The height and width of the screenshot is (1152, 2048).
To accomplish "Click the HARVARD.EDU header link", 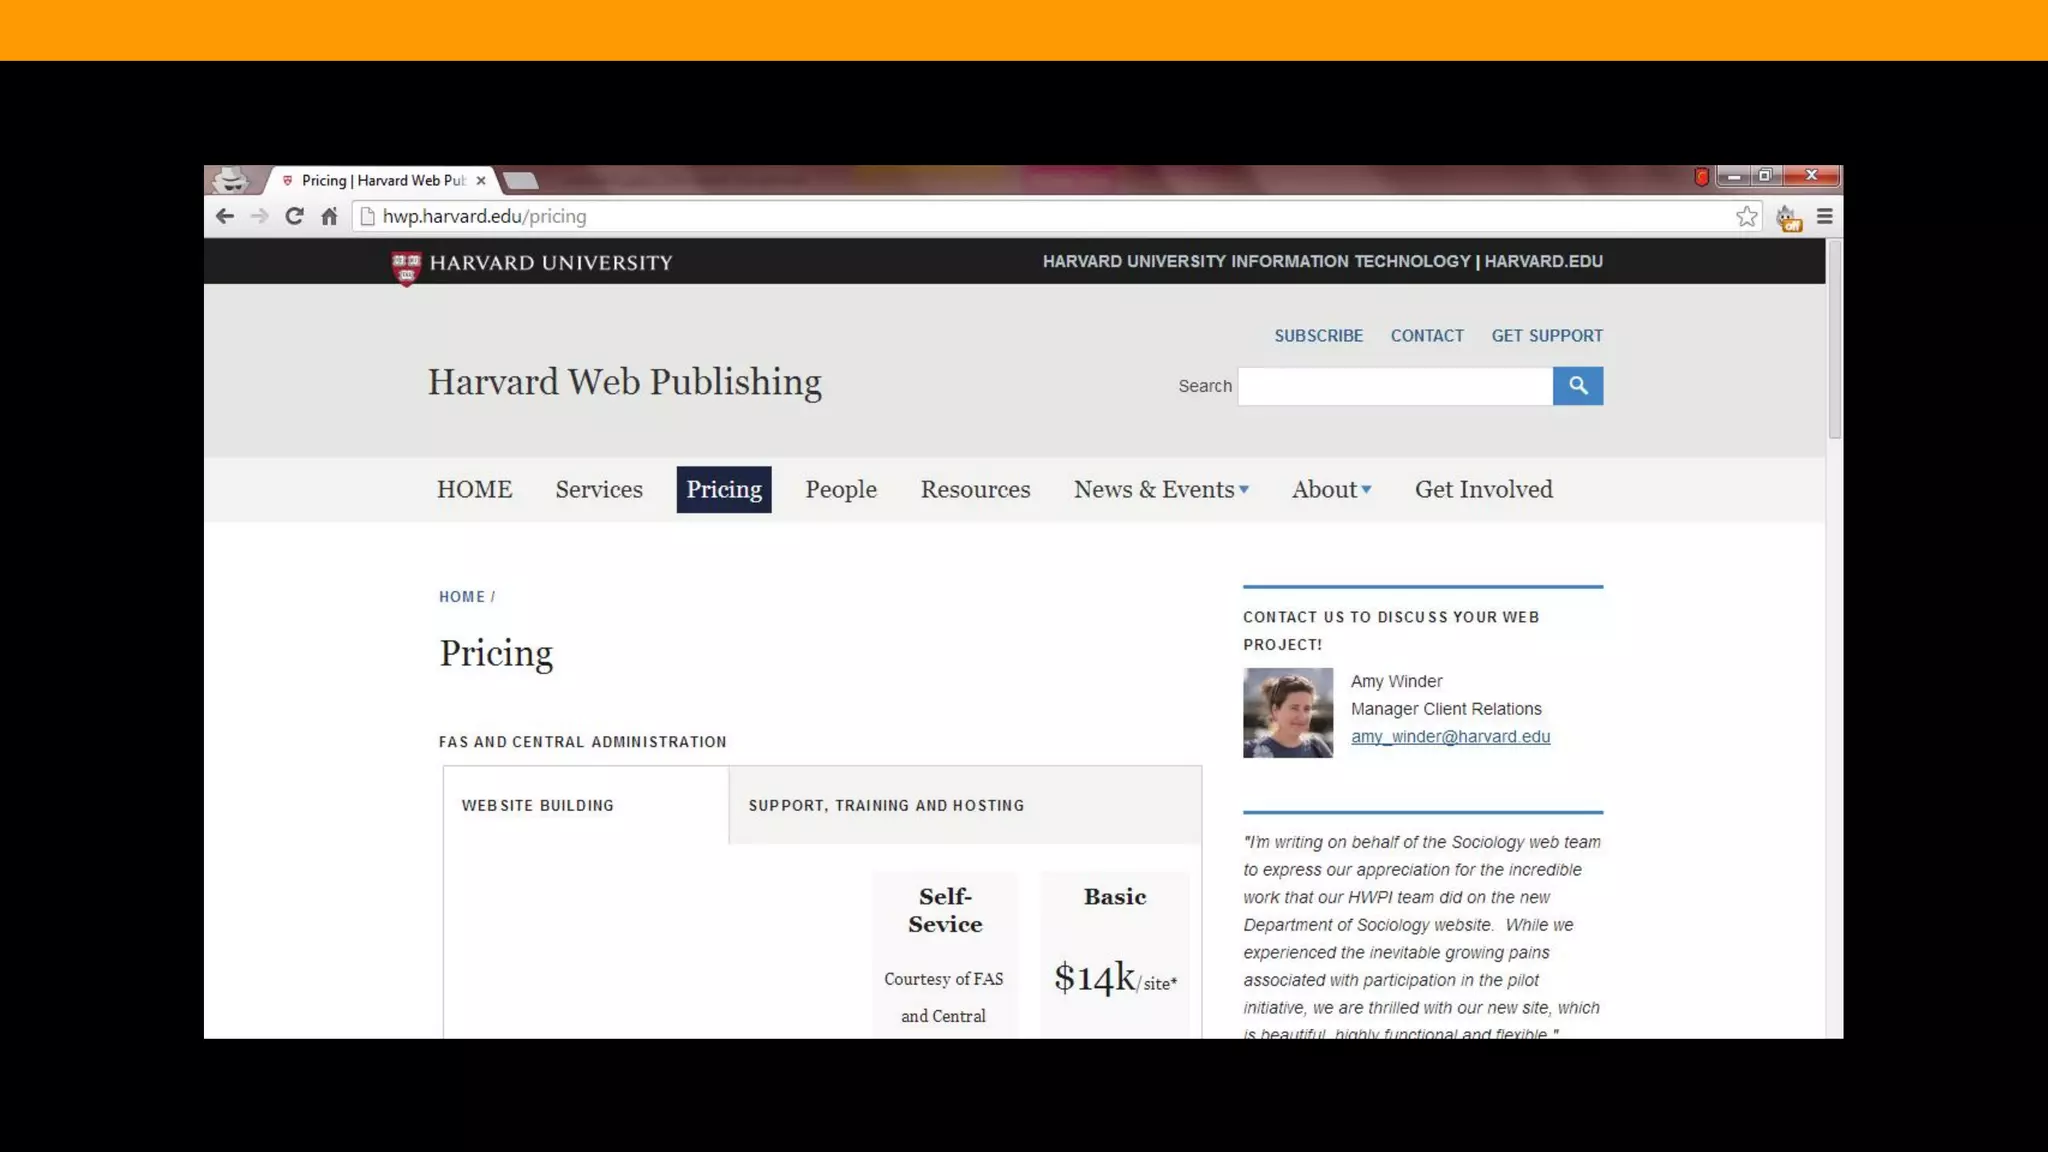I will tap(1543, 262).
